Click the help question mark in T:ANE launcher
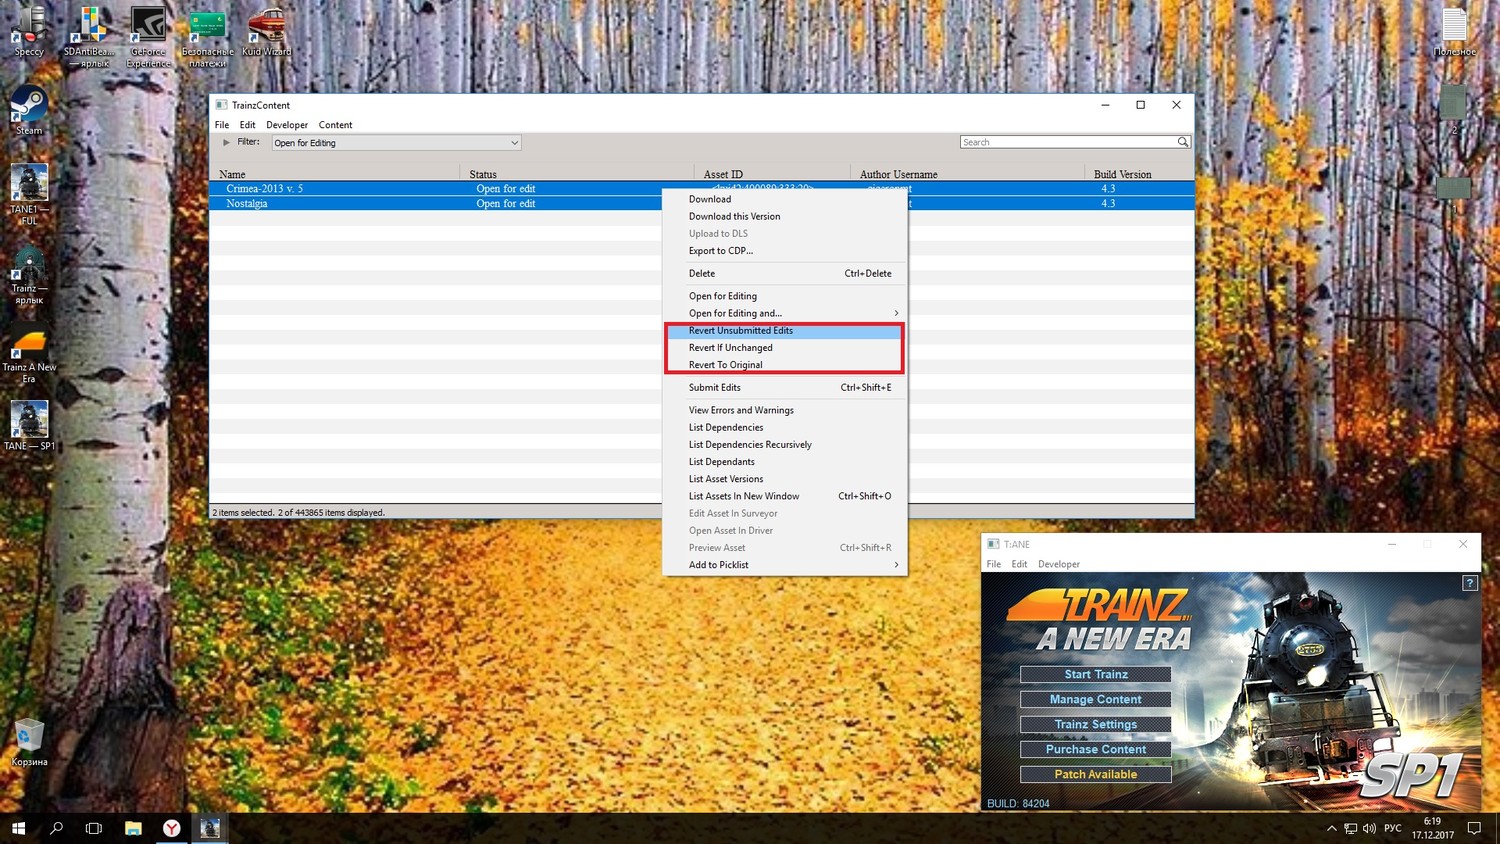Image resolution: width=1500 pixels, height=844 pixels. (1469, 583)
